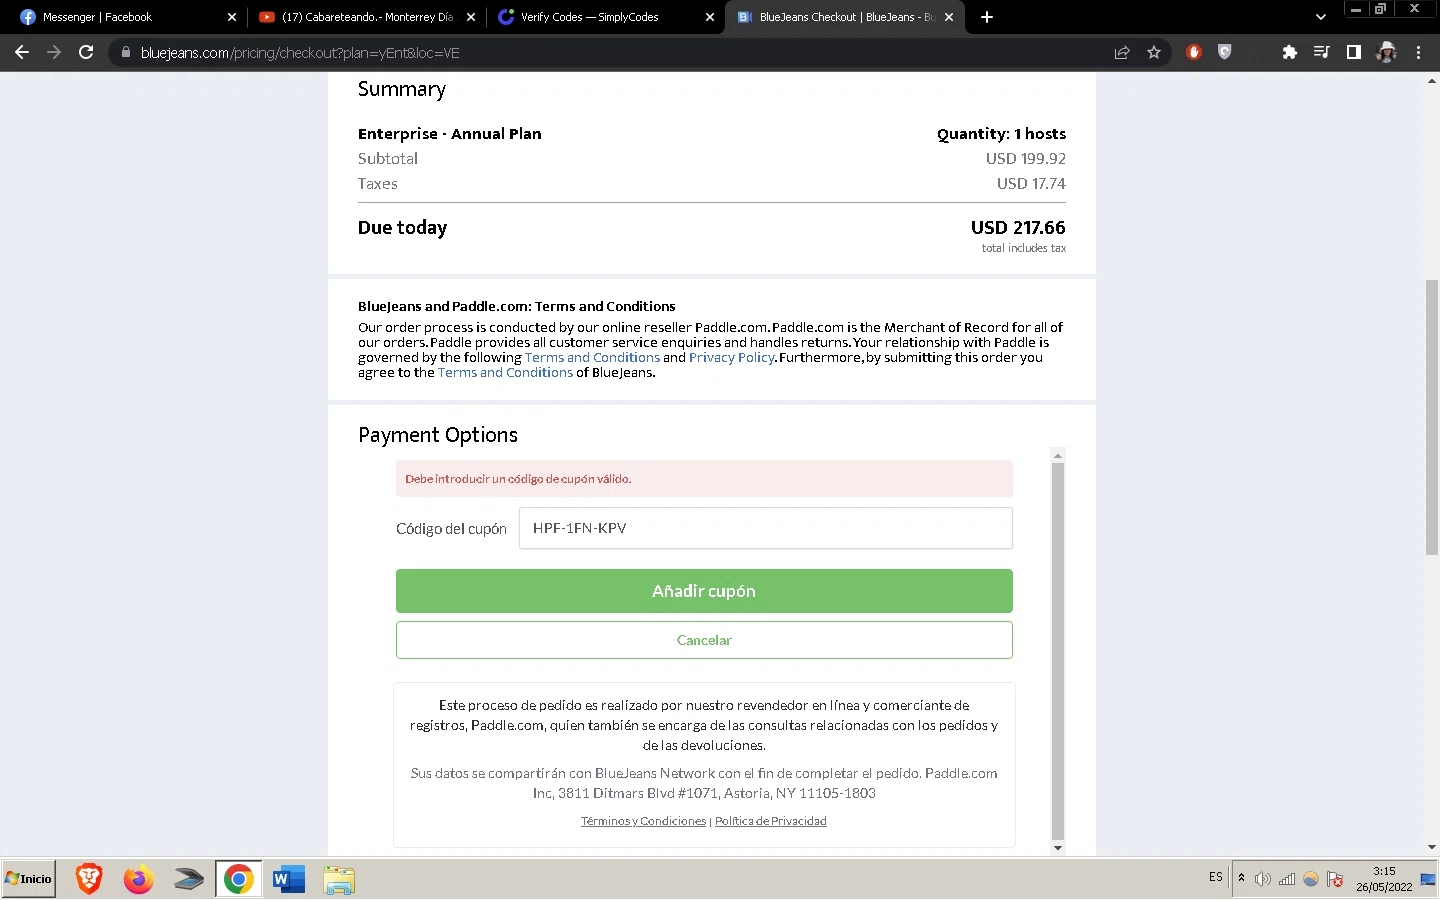Click the browser forward arrow
Screen dimensions: 1440x900
tap(54, 52)
